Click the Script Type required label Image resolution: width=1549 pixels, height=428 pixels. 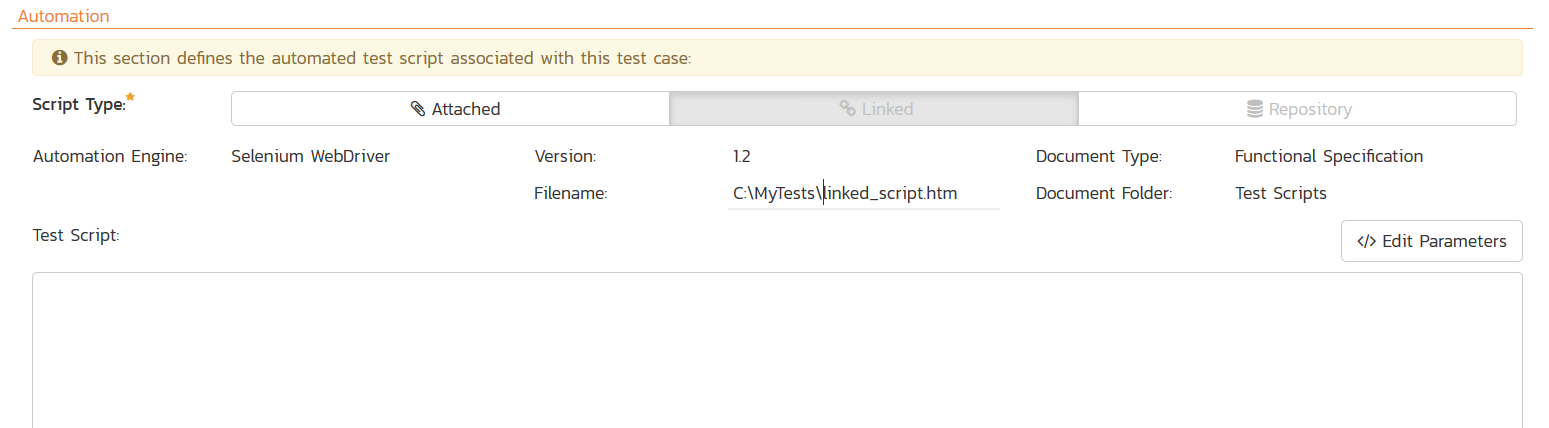click(79, 106)
